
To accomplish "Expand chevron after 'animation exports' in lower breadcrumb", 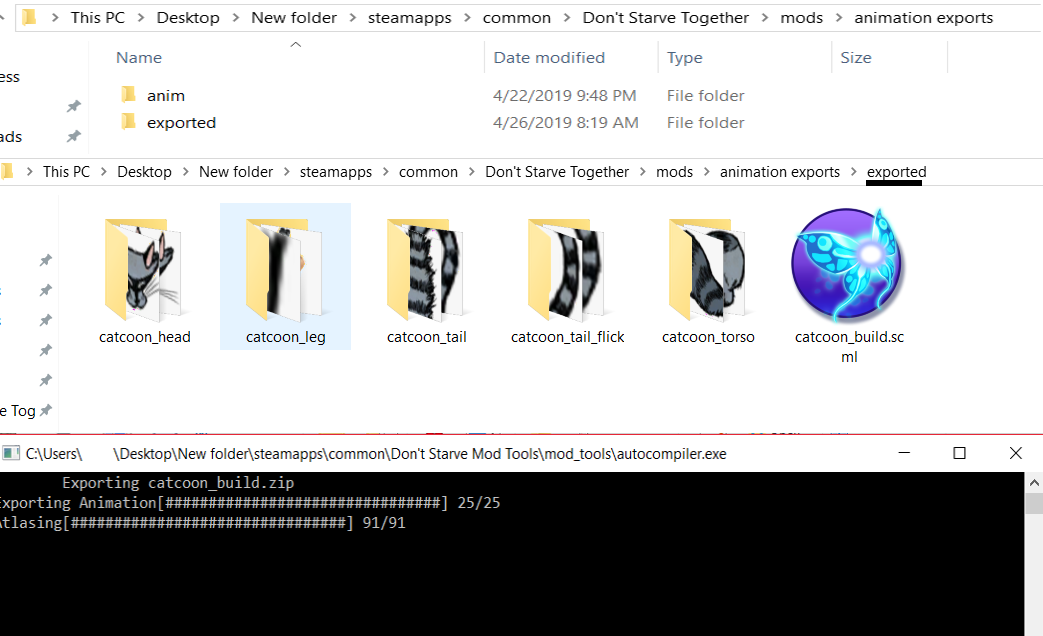I will [x=853, y=172].
